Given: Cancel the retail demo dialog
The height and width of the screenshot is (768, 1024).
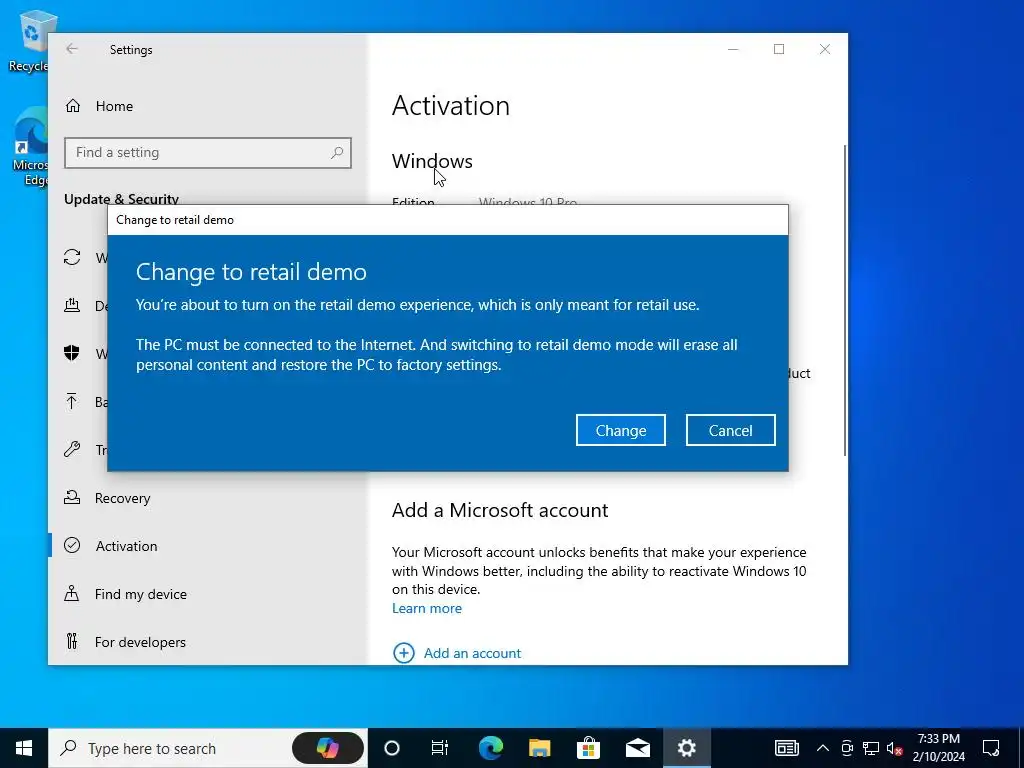Looking at the screenshot, I should 730,430.
